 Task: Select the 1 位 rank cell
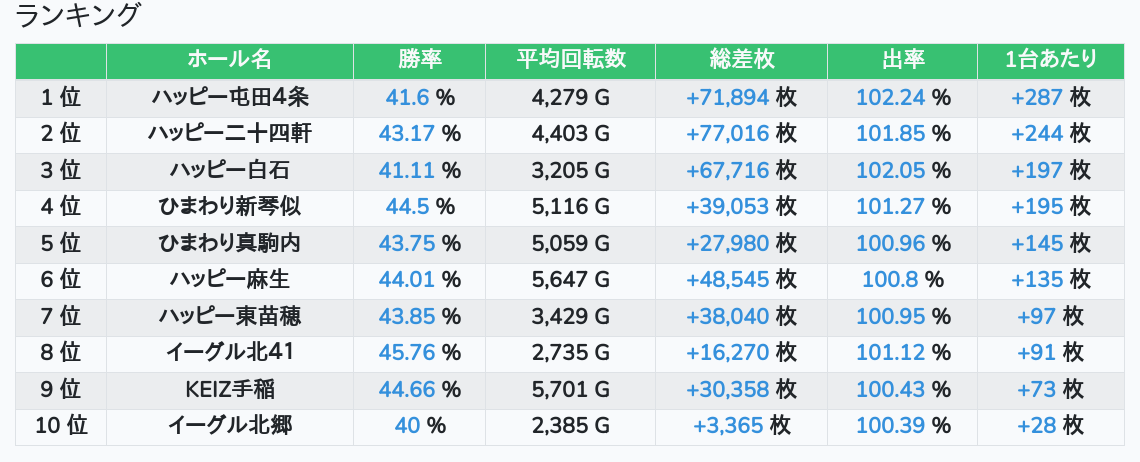[x=61, y=97]
